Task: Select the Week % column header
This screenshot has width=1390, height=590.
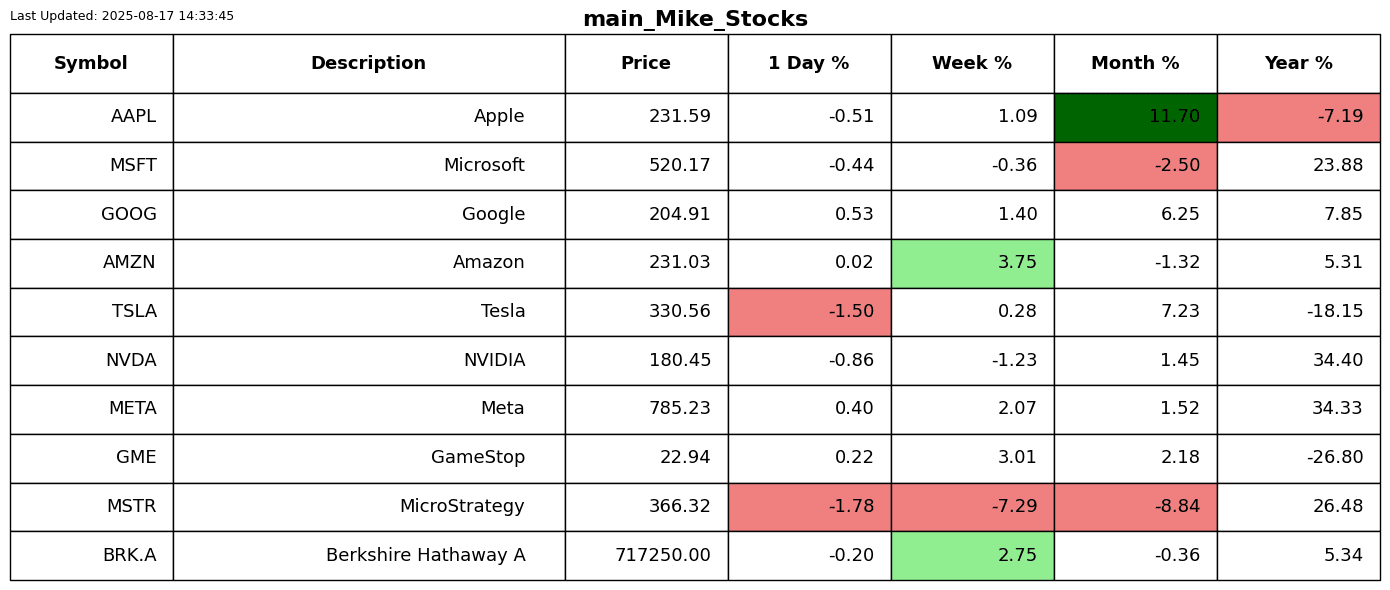Action: click(972, 64)
